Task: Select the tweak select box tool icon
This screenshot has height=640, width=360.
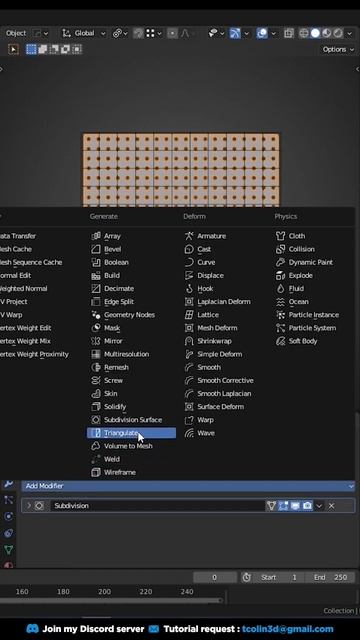Action: click(13, 49)
